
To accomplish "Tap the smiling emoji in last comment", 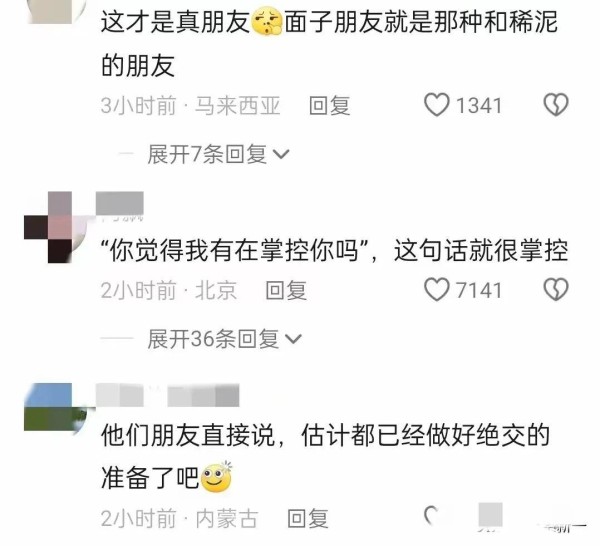I will point(217,477).
